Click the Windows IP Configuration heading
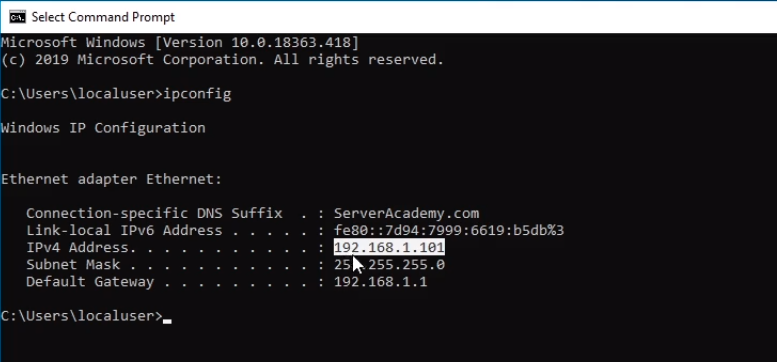This screenshot has height=362, width=777. 103,128
